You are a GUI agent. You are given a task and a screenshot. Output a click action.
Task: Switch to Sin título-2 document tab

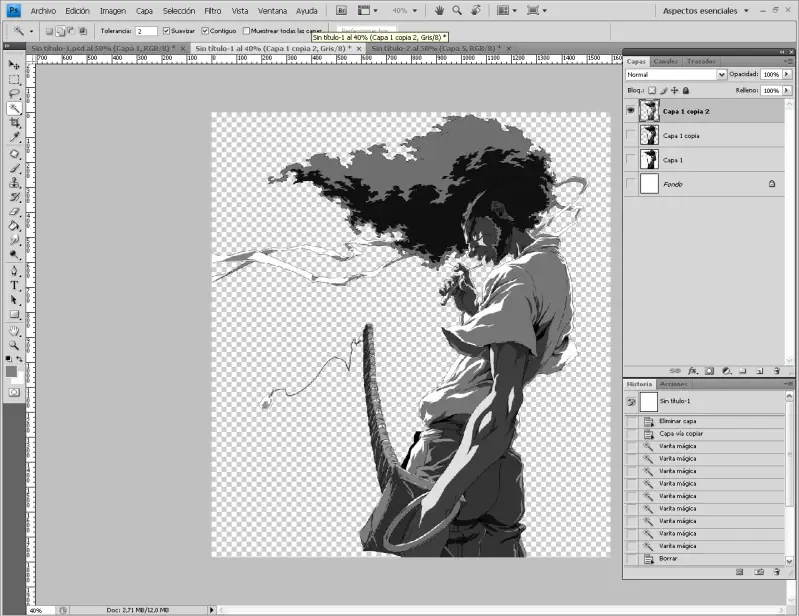436,48
